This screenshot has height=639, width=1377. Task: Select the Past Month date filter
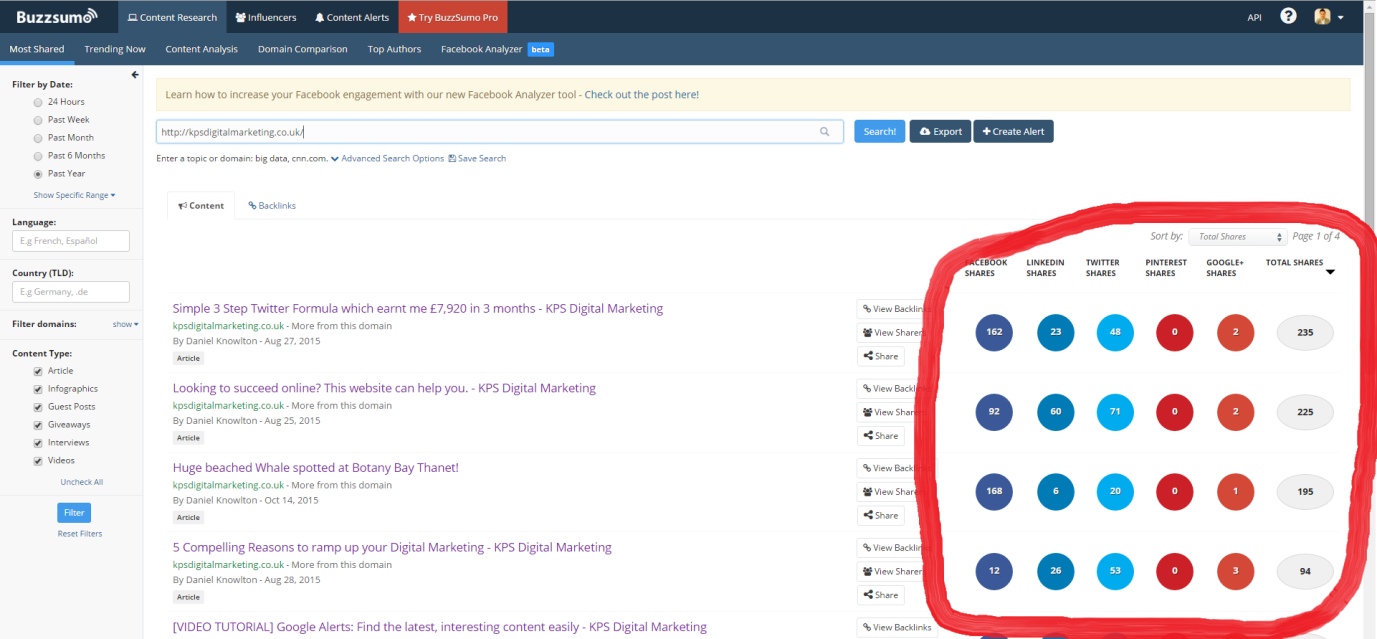[x=39, y=138]
